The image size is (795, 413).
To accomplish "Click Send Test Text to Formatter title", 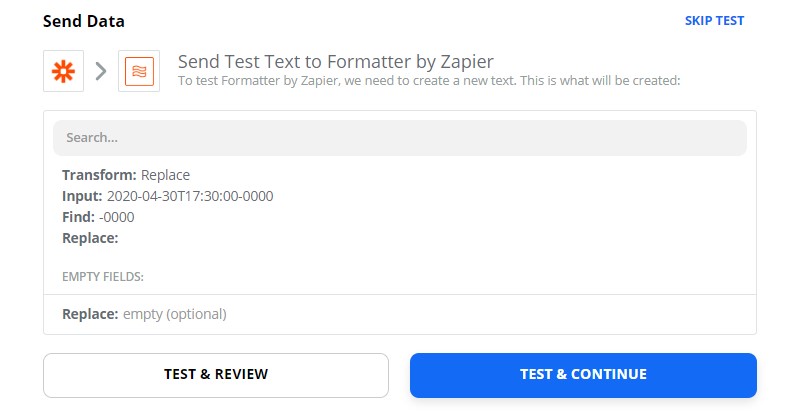I will [x=335, y=61].
